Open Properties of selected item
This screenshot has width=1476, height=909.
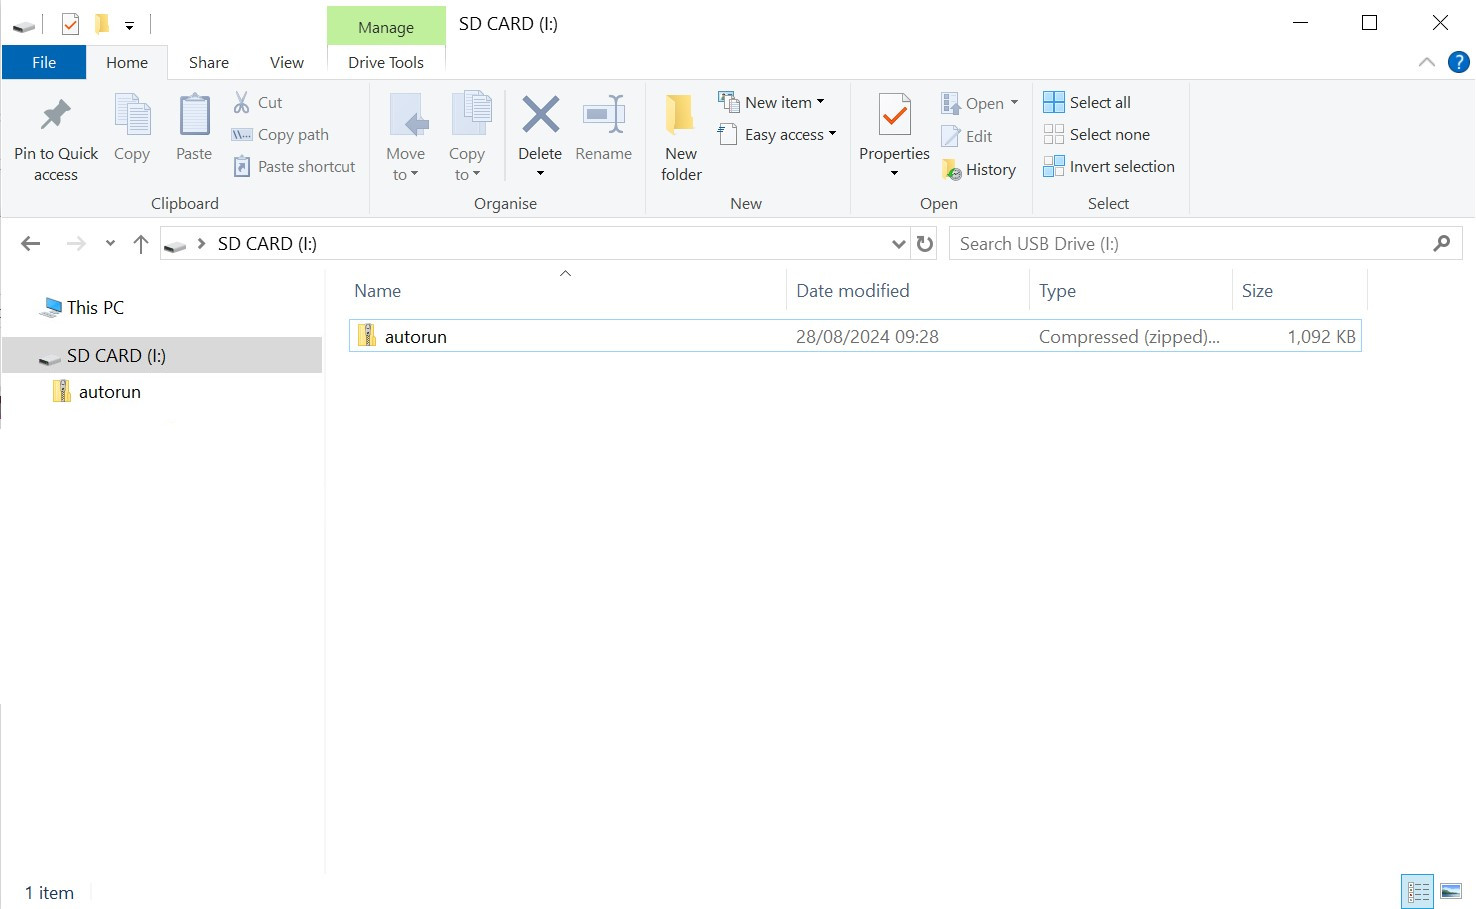pos(894,117)
